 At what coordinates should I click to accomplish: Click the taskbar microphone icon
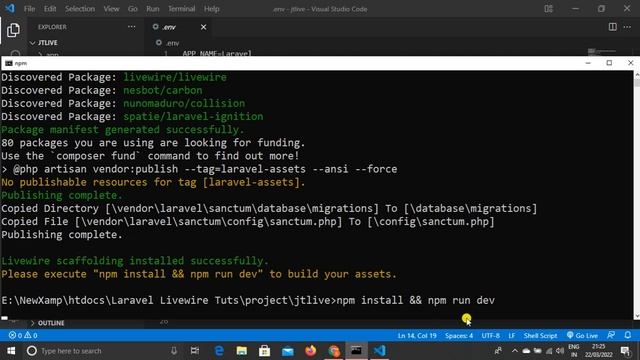pyautogui.click(x=174, y=351)
